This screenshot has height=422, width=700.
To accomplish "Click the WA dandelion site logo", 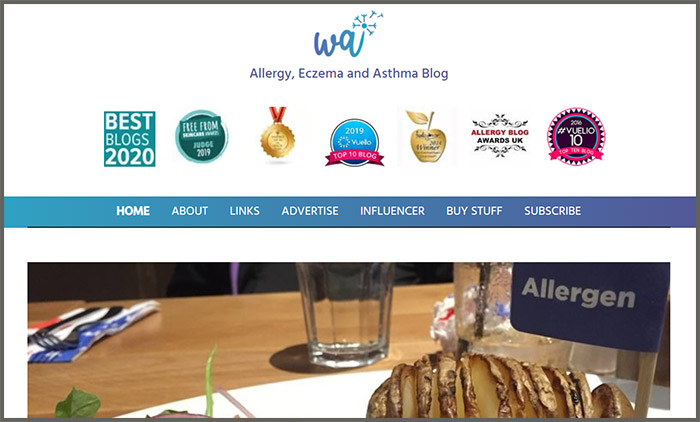I will pyautogui.click(x=349, y=34).
